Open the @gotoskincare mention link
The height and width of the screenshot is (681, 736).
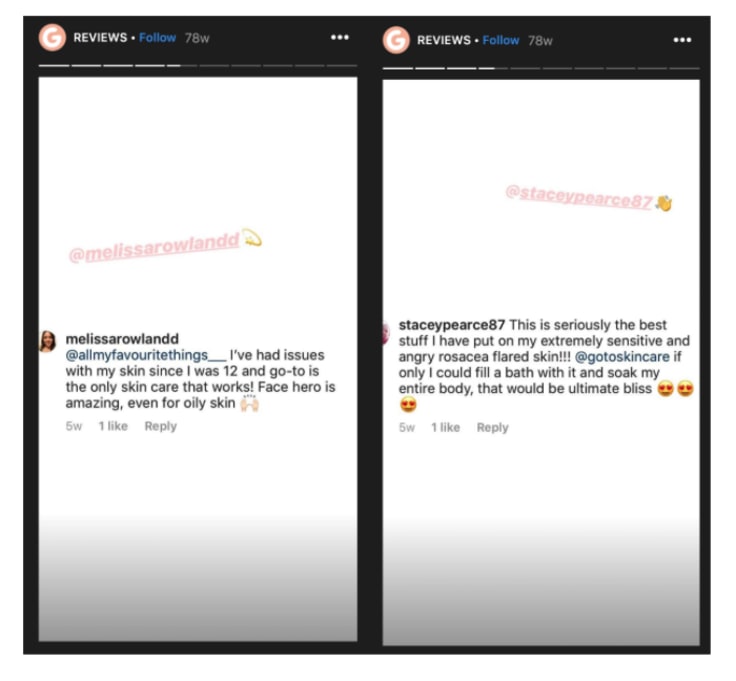622,357
